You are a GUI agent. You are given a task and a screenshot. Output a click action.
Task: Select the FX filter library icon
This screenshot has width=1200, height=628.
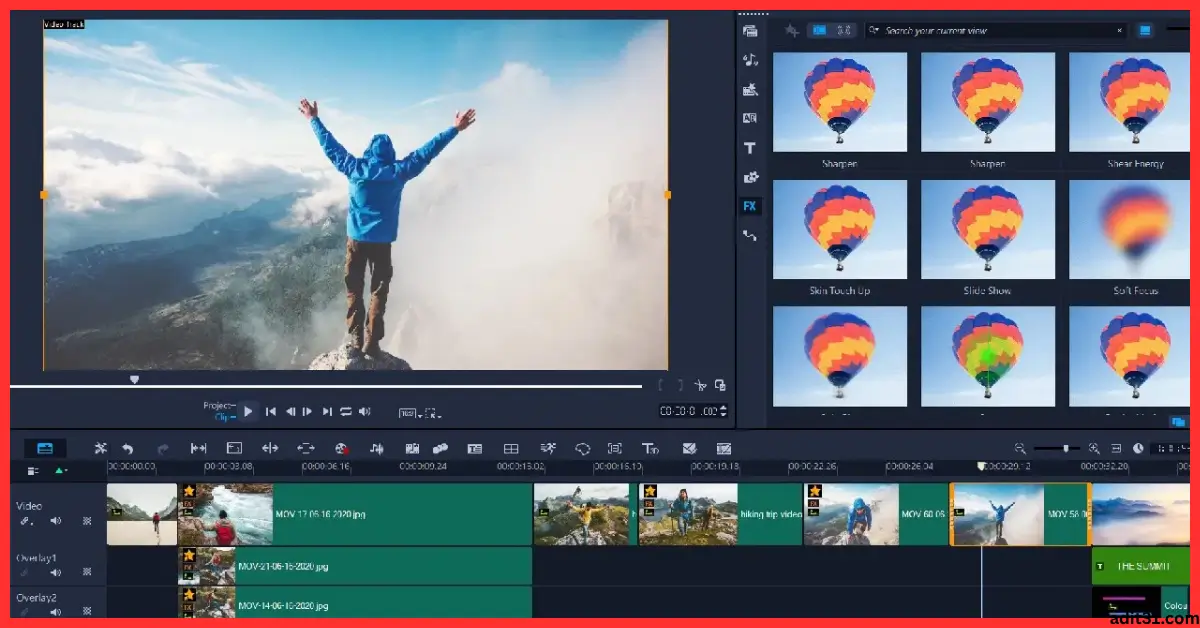[750, 206]
